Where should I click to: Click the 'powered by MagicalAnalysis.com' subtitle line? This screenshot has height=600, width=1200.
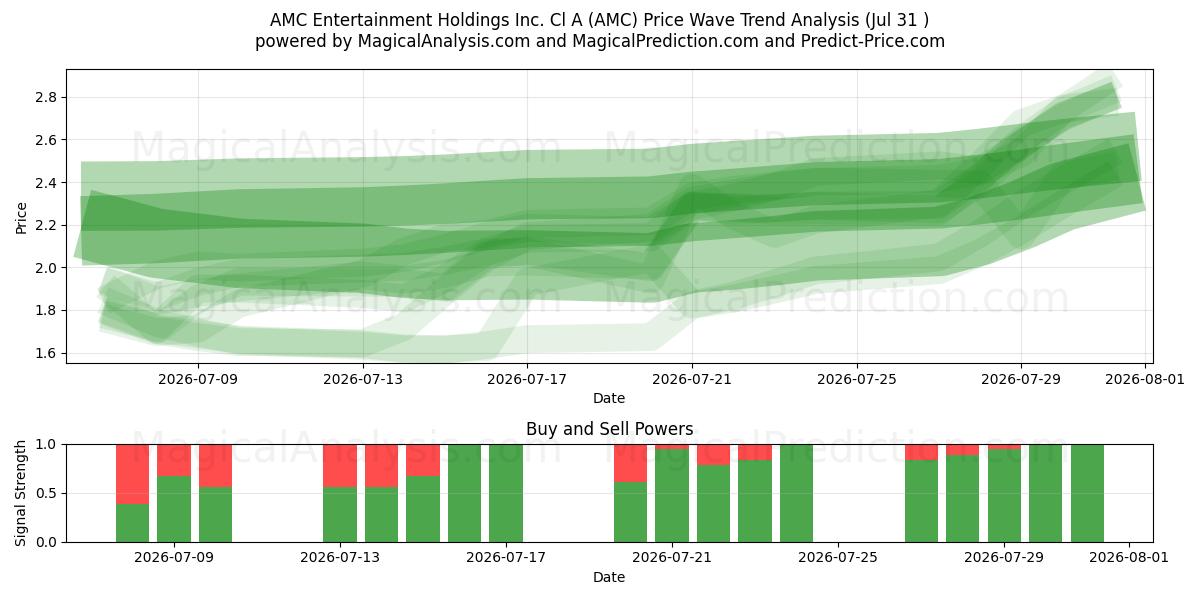tap(600, 41)
